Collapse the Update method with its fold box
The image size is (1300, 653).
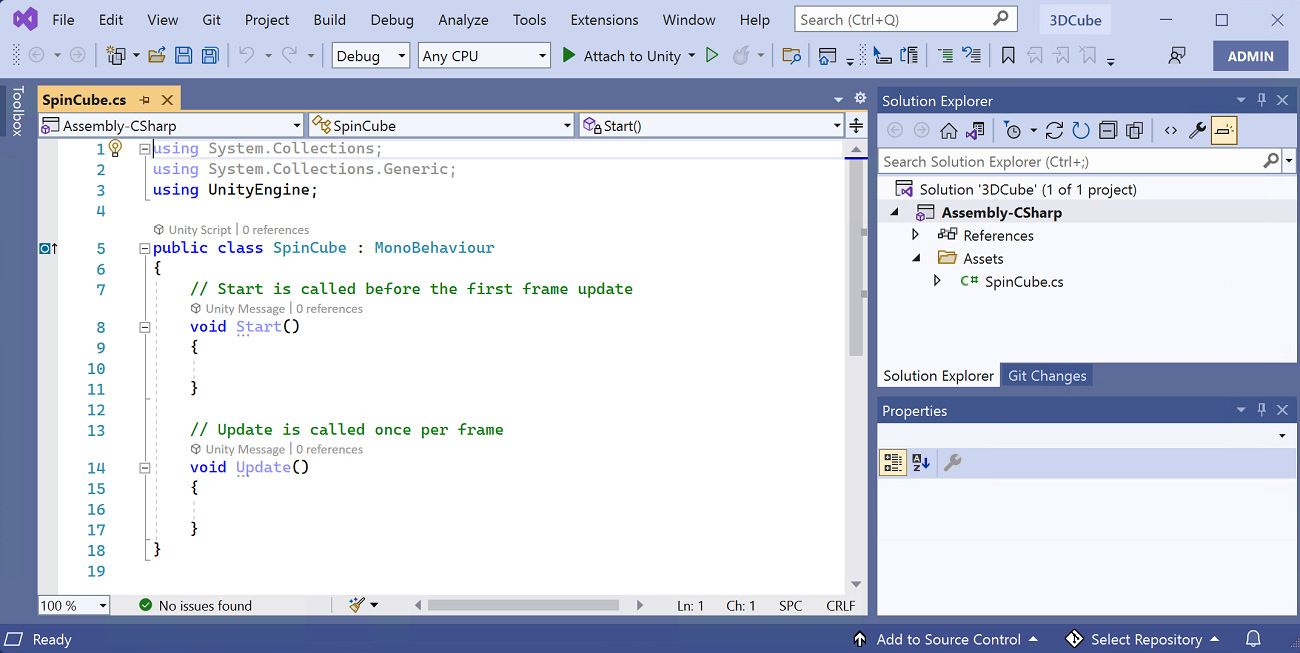[145, 466]
